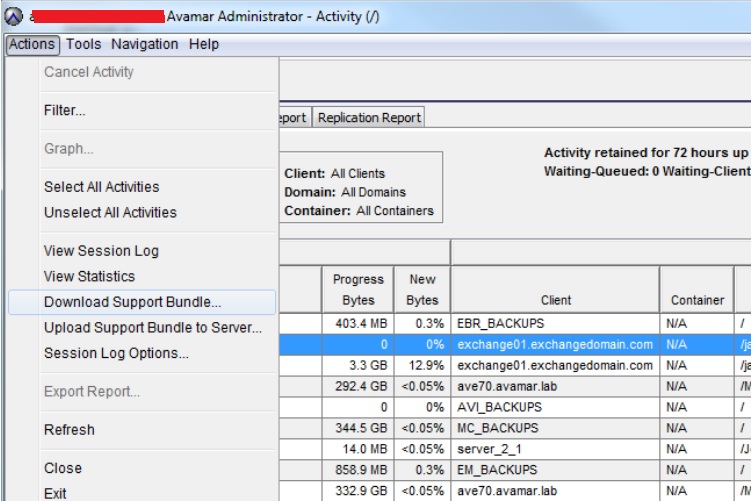Screen dimensions: 755x501
Task: Open the Tools menu
Action: [x=83, y=44]
